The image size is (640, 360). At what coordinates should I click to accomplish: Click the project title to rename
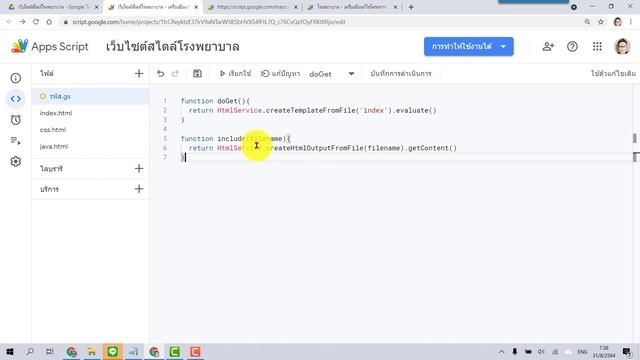173,47
